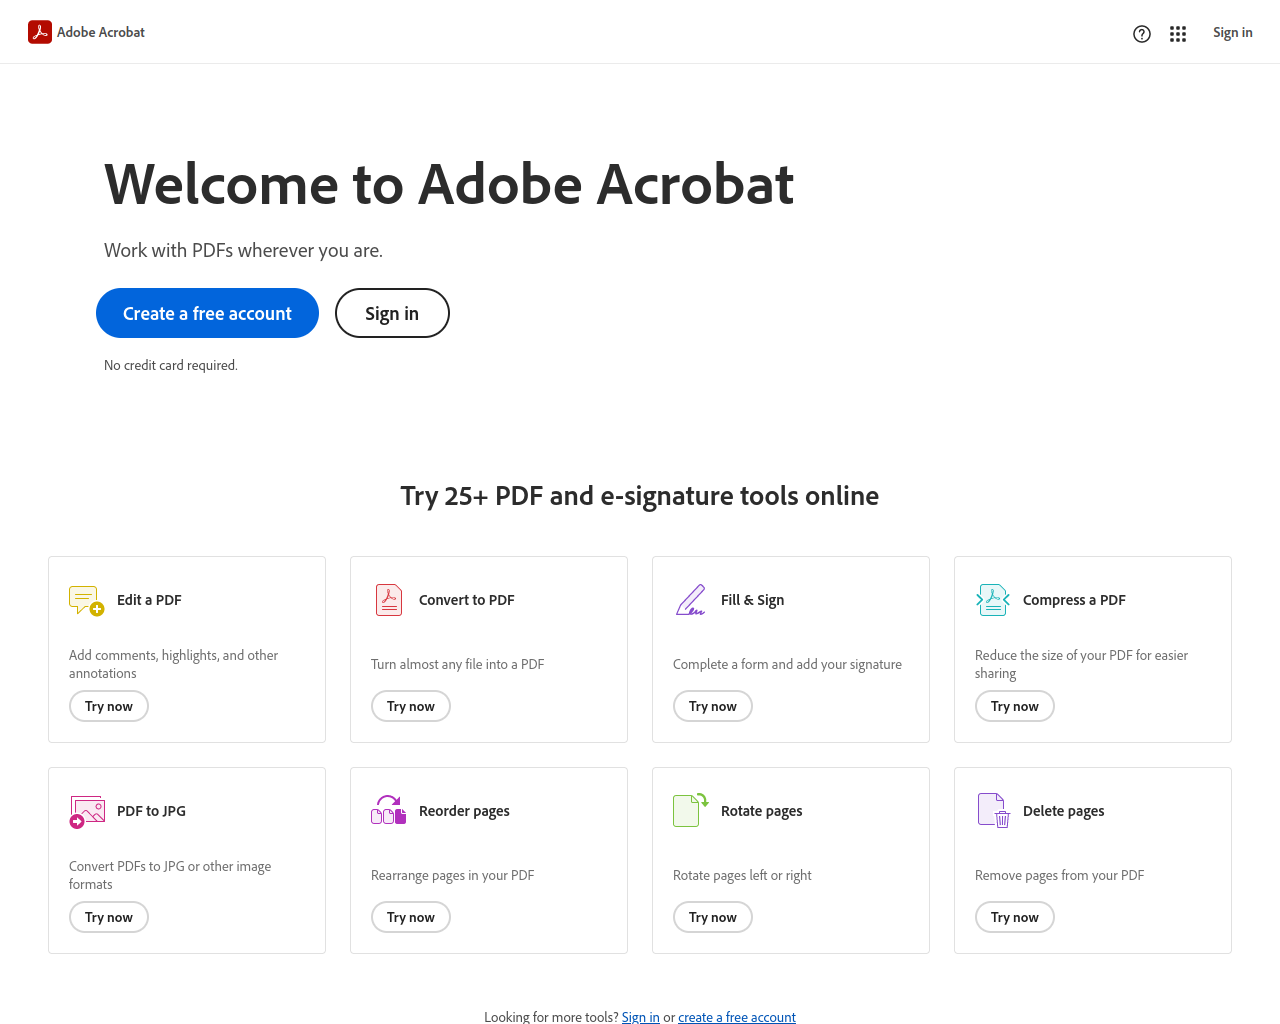Click the PDF to JPG image icon
The image size is (1280, 1024).
87,811
